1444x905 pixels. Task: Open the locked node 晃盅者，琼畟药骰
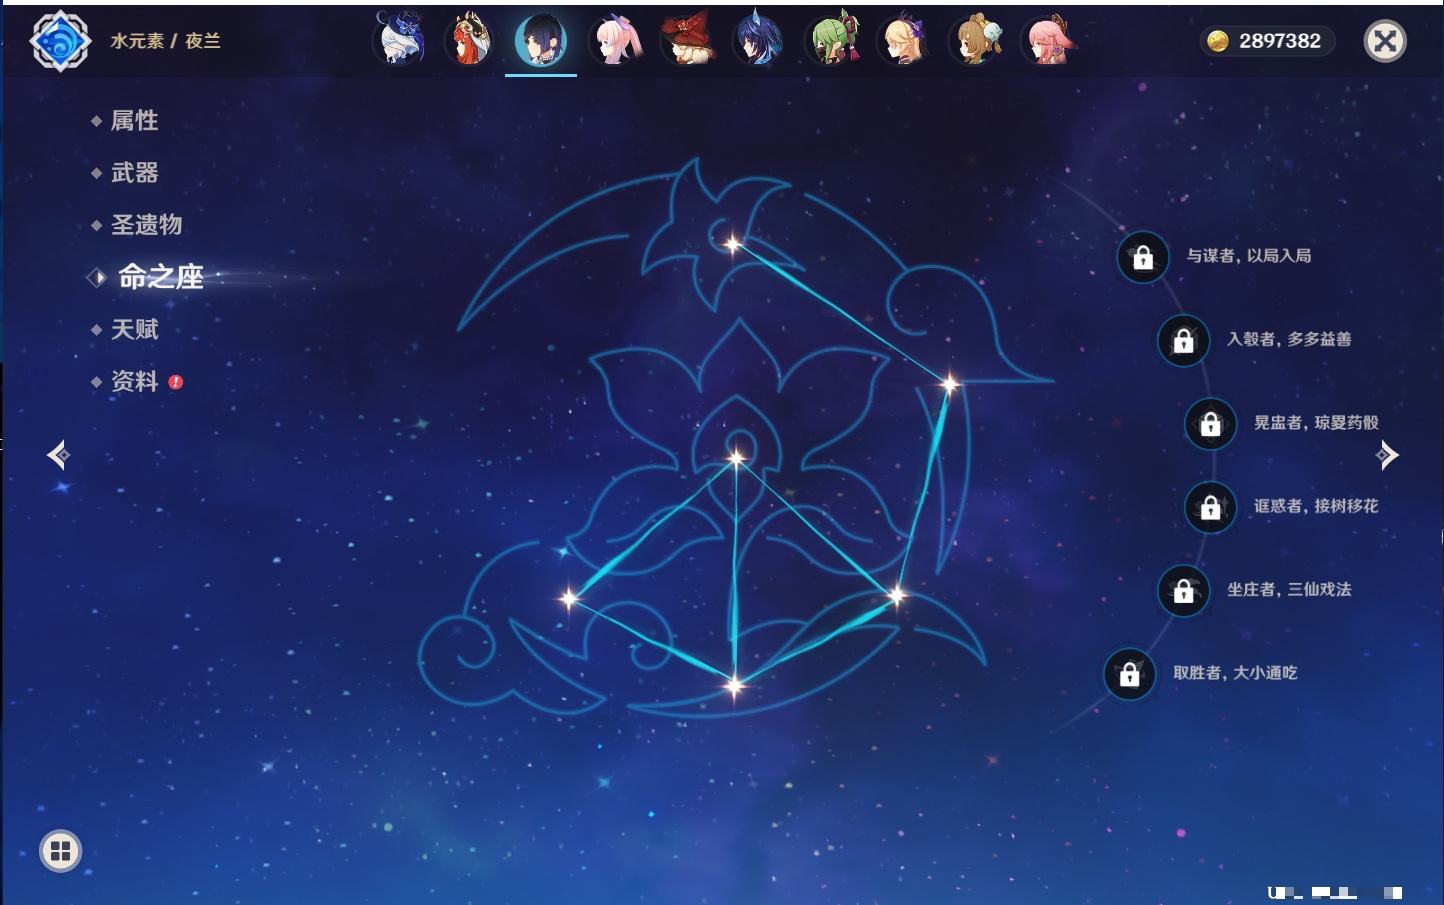coord(1210,424)
